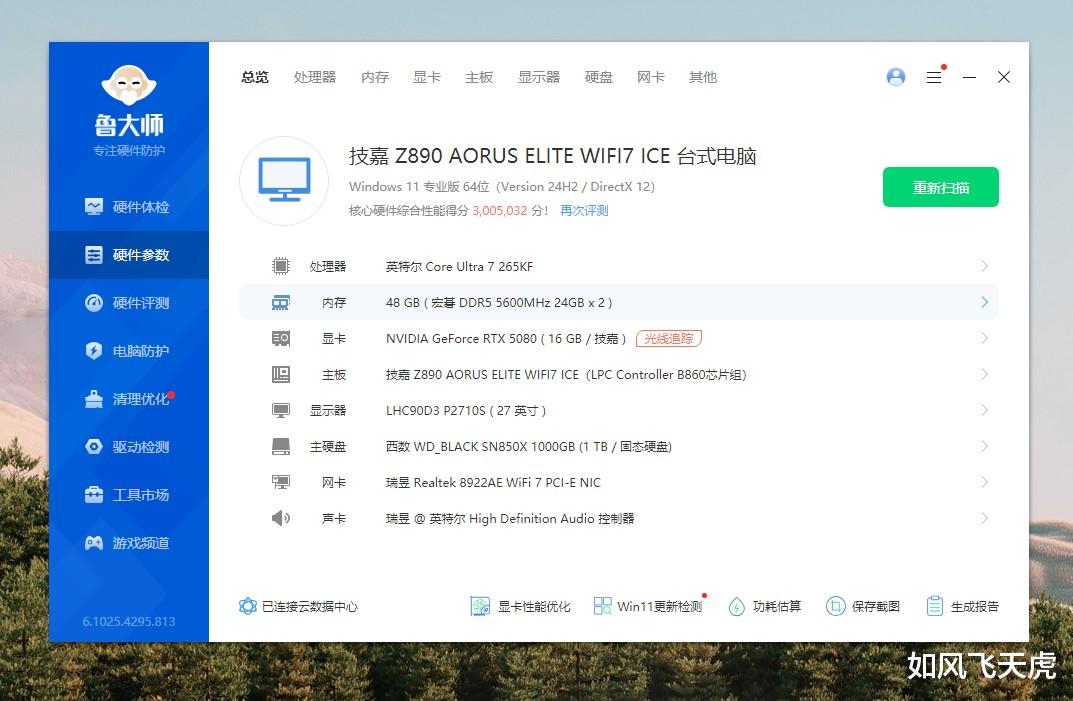Click the 声卡 speaker icon
This screenshot has width=1073, height=701.
coord(281,518)
